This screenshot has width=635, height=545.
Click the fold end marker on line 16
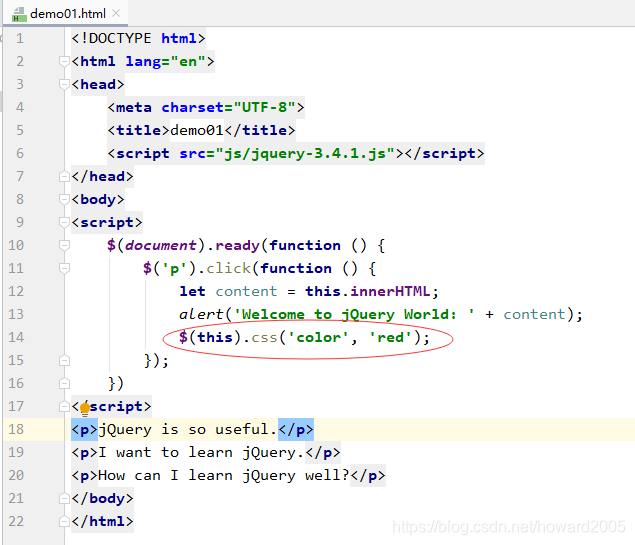pyautogui.click(x=64, y=383)
